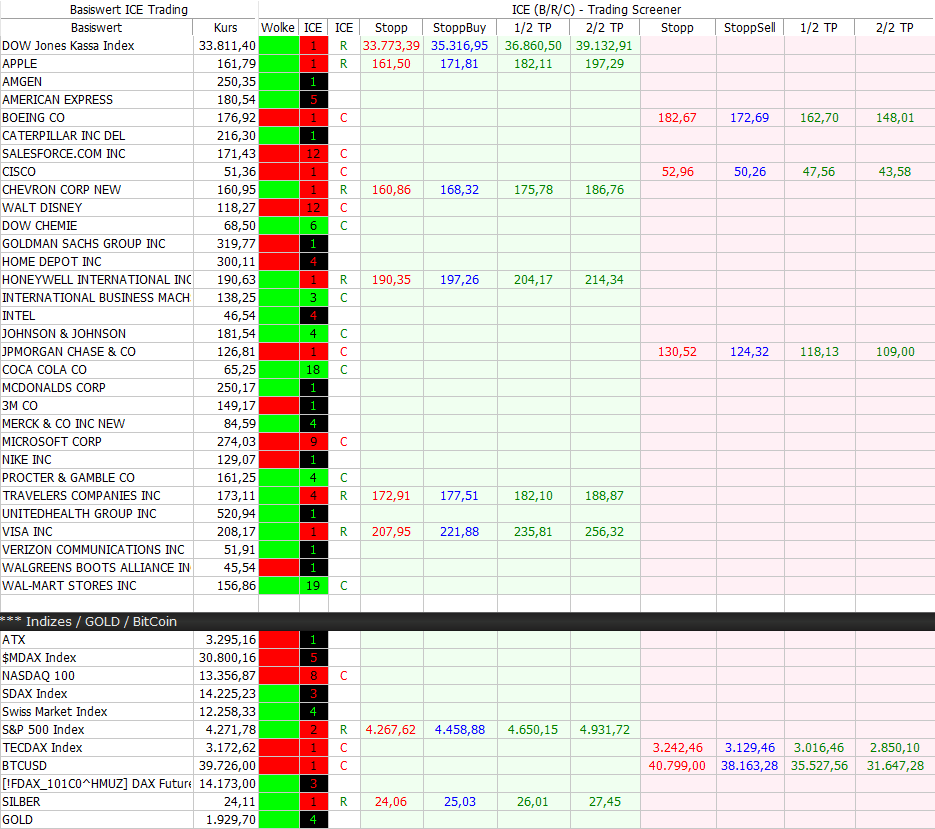Select the INTEL row name
Viewport: 935px width, 829px height.
click(x=18, y=315)
